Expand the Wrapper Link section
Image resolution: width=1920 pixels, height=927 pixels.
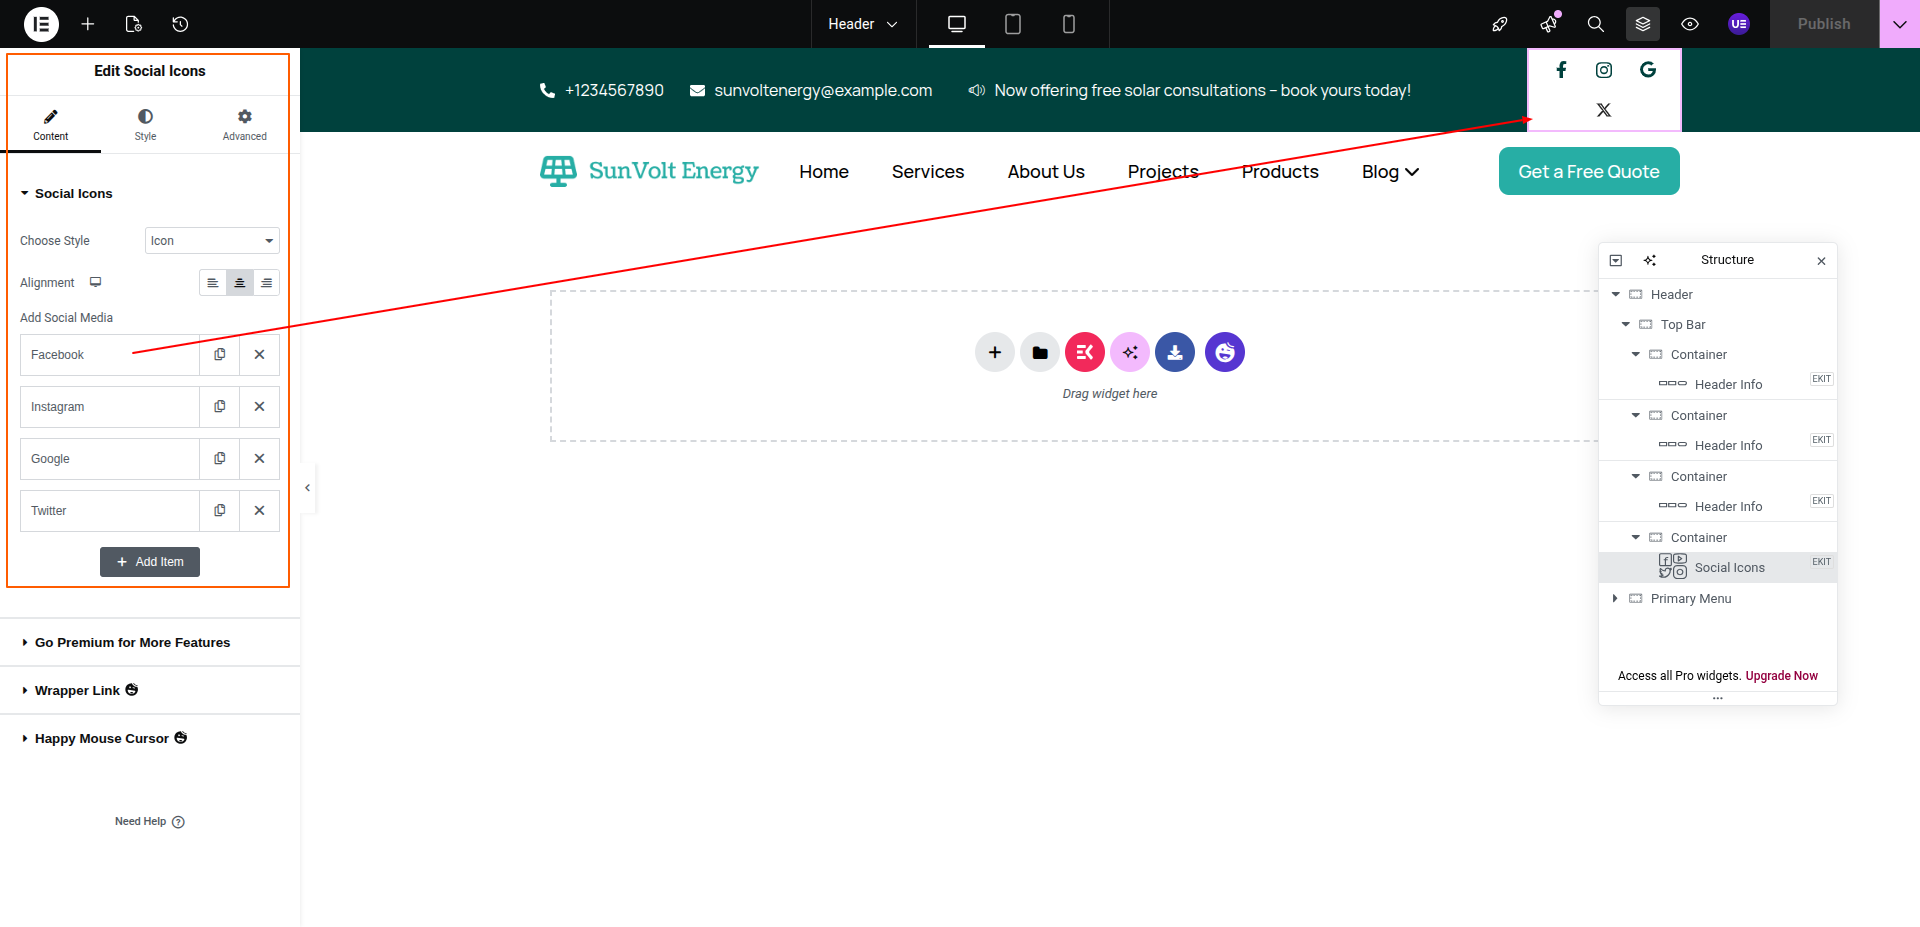[x=77, y=691]
